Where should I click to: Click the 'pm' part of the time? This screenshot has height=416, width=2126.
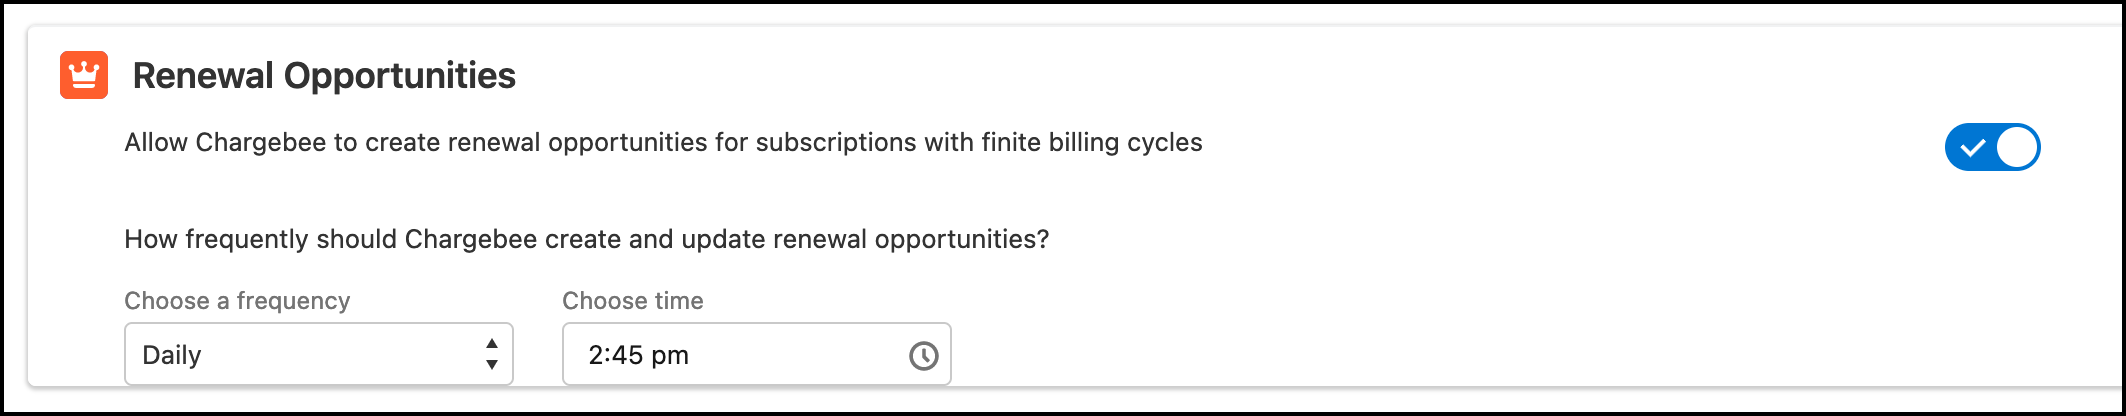coord(670,355)
